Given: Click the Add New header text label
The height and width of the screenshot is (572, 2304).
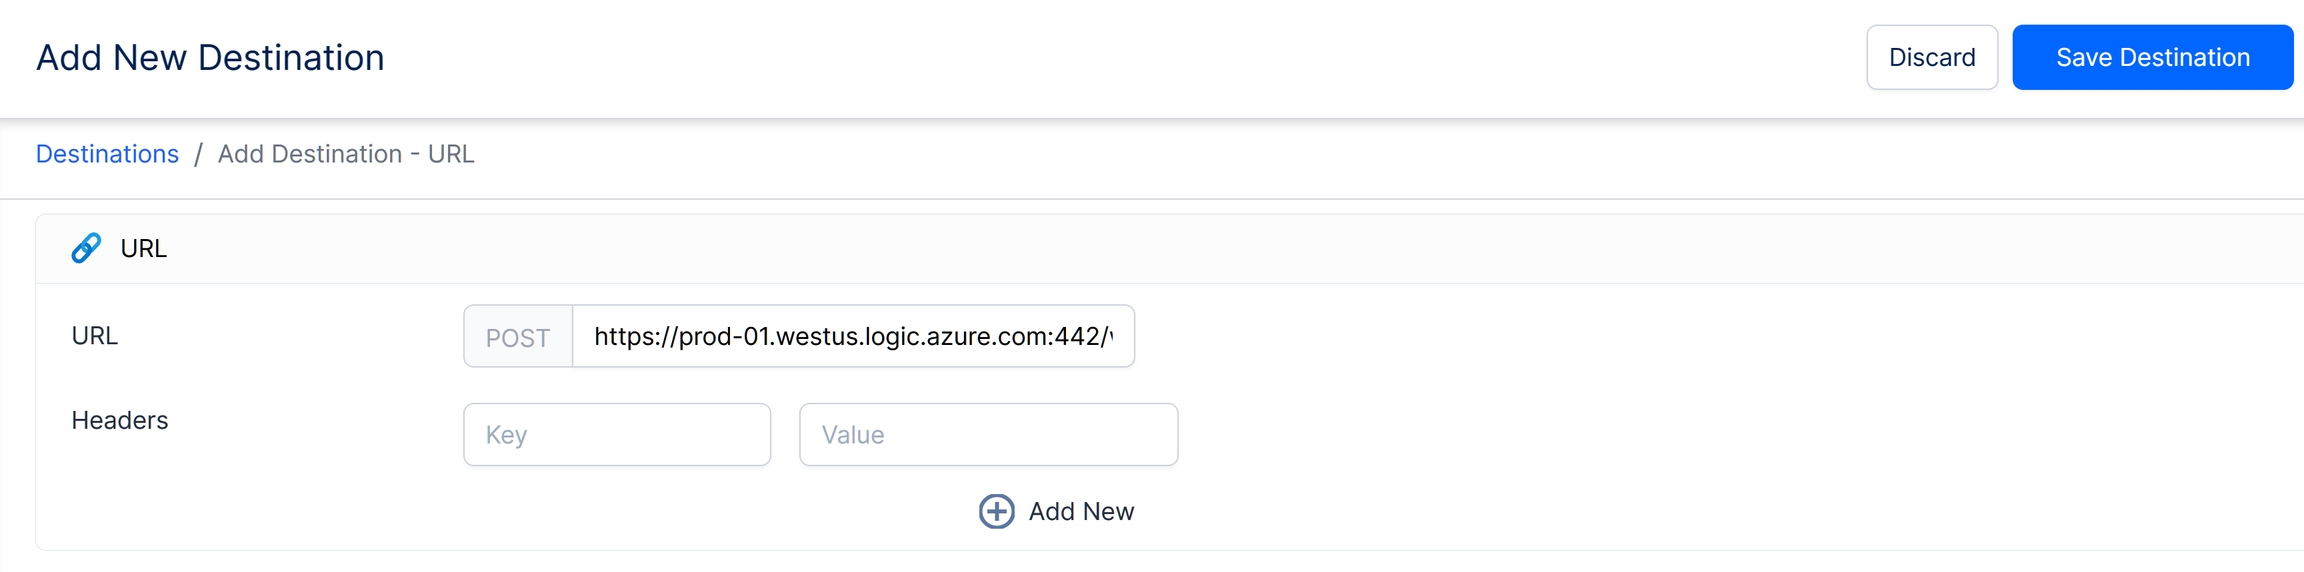Looking at the screenshot, I should click(x=1081, y=511).
